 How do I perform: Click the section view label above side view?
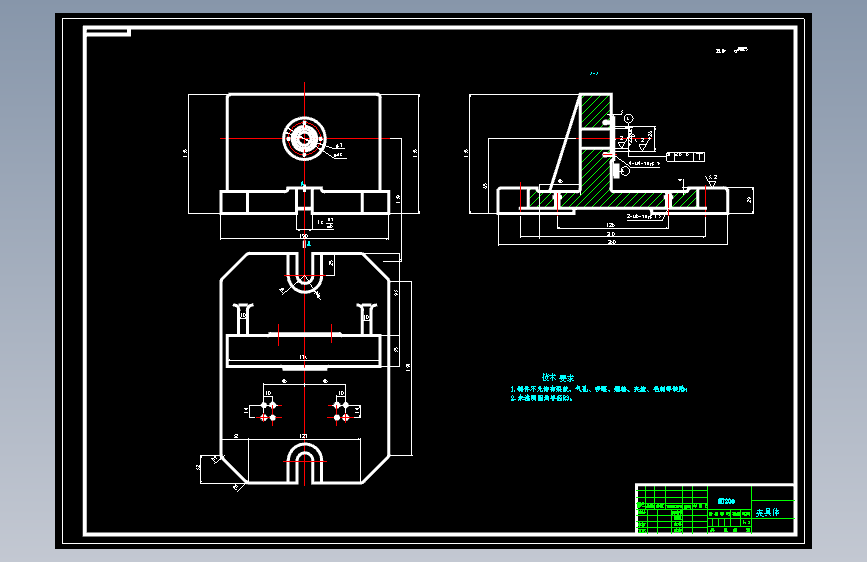tap(594, 73)
